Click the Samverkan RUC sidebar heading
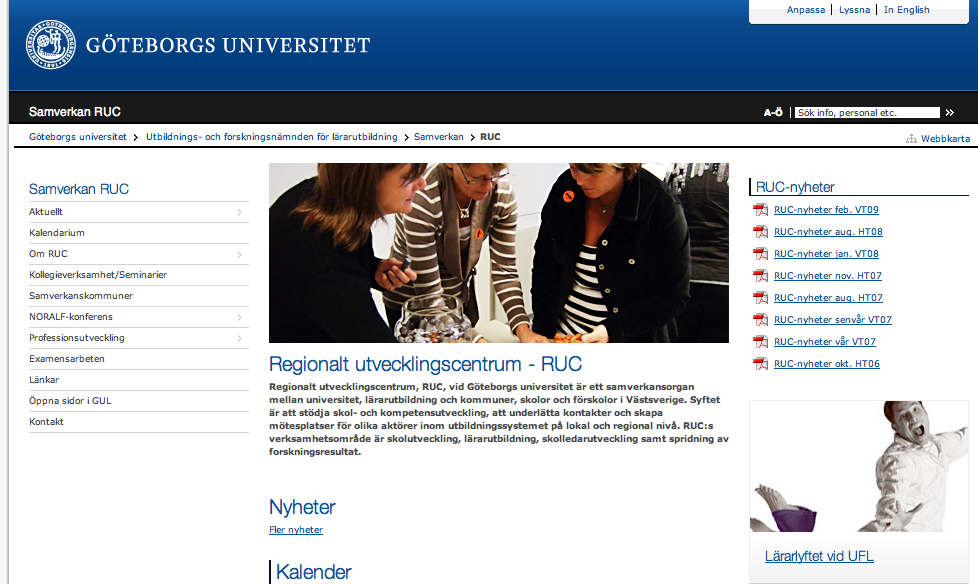The height and width of the screenshot is (584, 978). (x=79, y=189)
